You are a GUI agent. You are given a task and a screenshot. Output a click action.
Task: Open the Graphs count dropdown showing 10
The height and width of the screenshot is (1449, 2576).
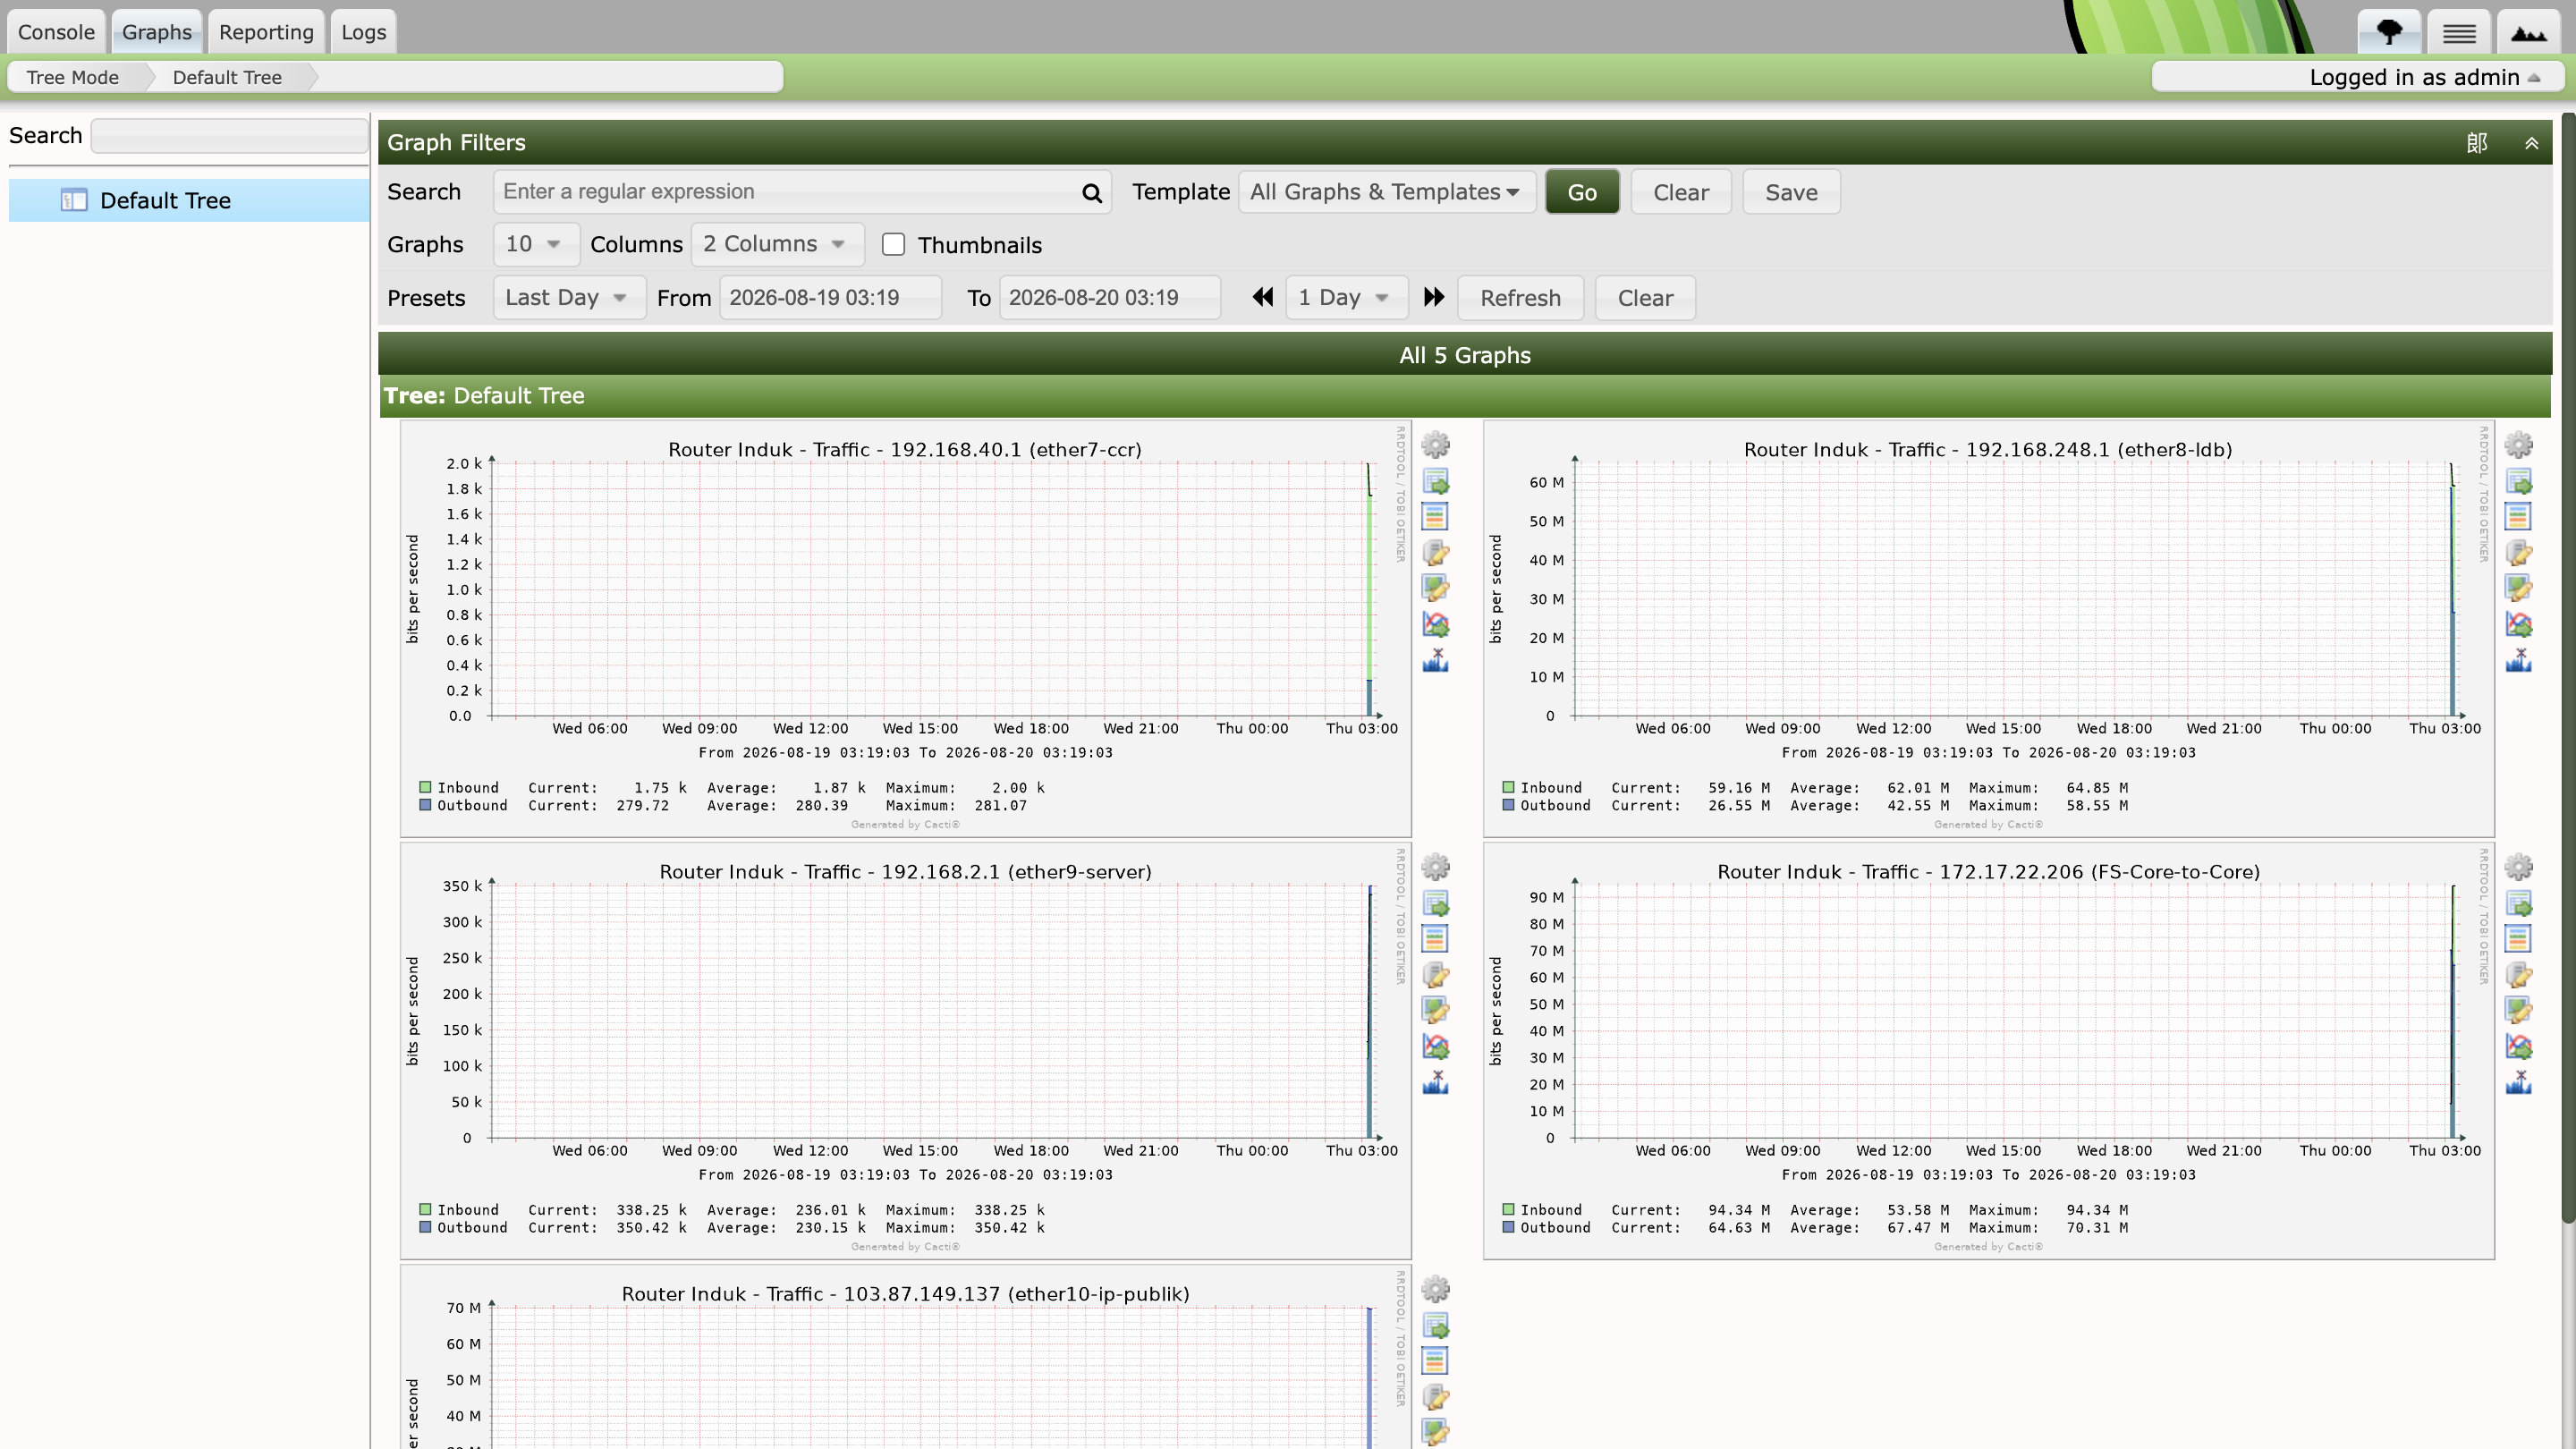click(536, 244)
